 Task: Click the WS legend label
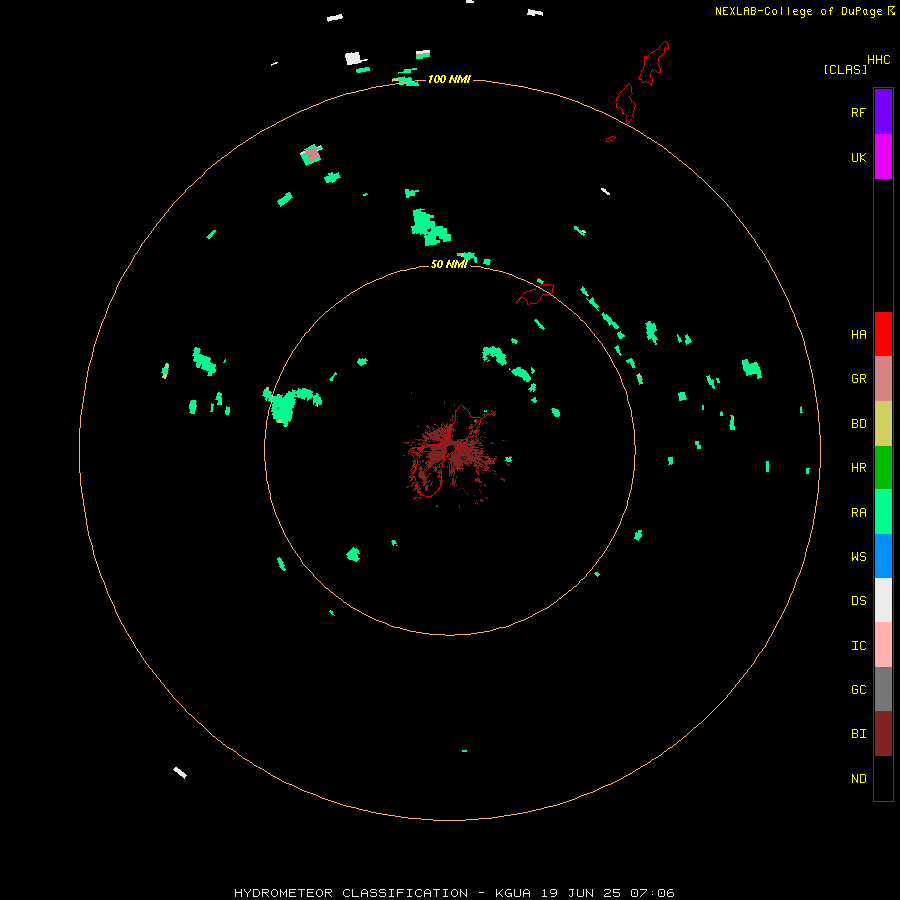point(858,556)
